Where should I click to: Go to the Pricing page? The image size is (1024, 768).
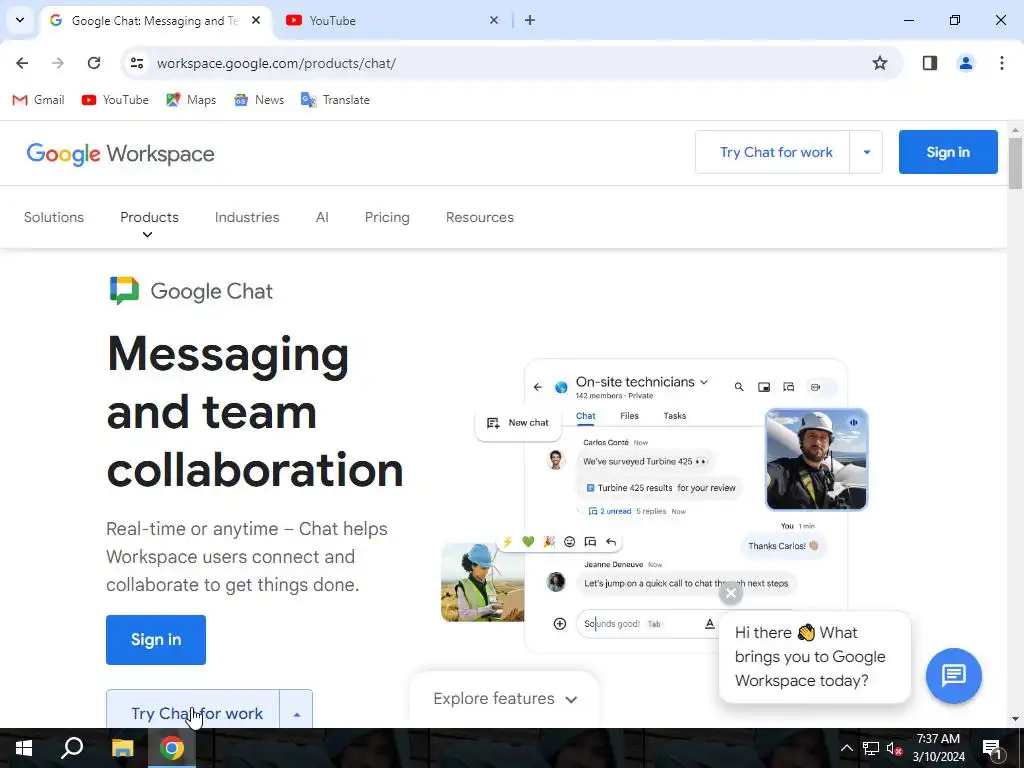tap(387, 217)
